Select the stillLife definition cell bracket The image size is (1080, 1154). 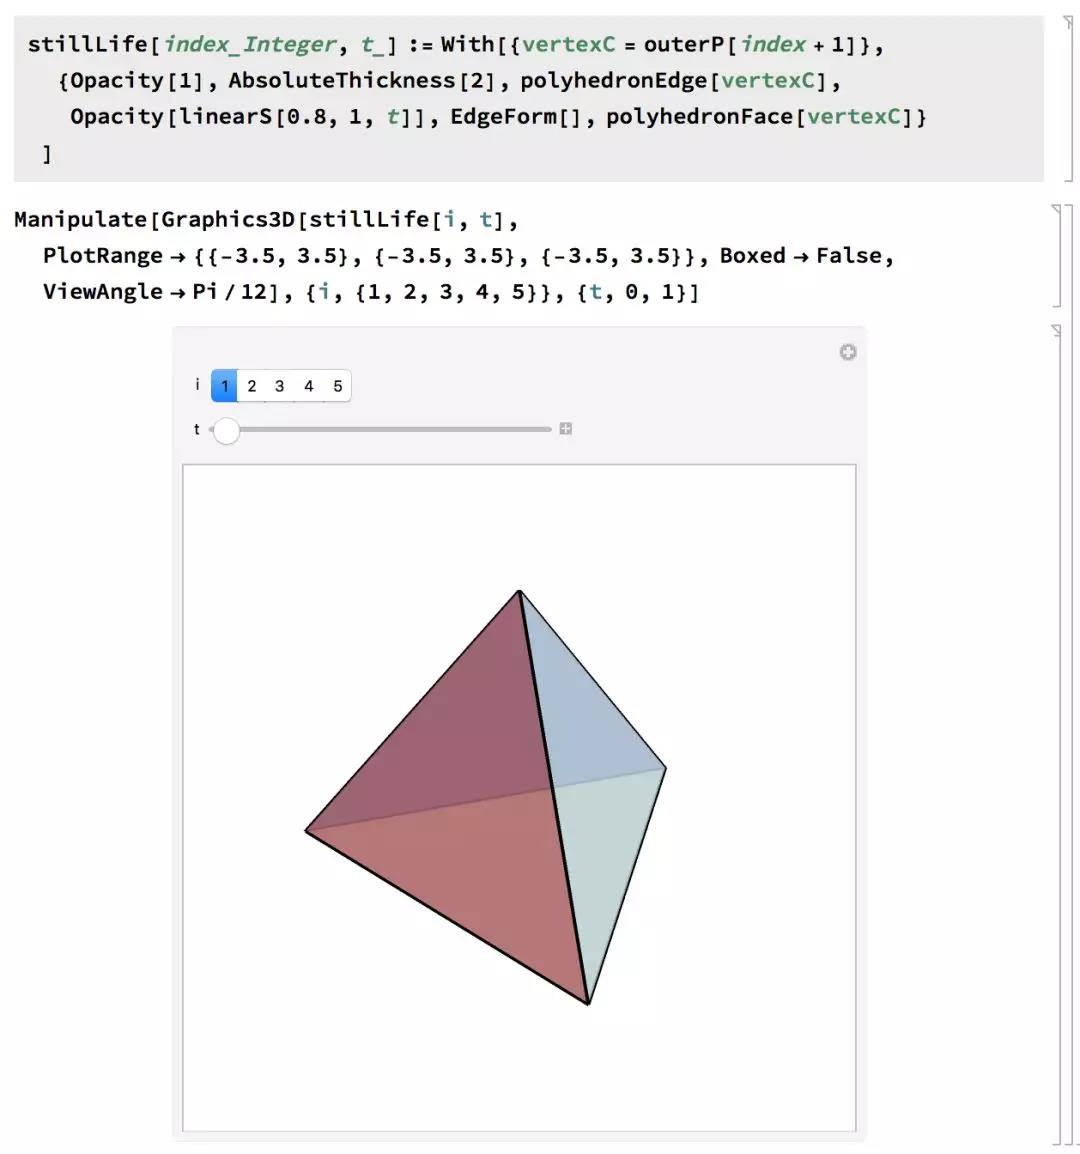click(1068, 99)
